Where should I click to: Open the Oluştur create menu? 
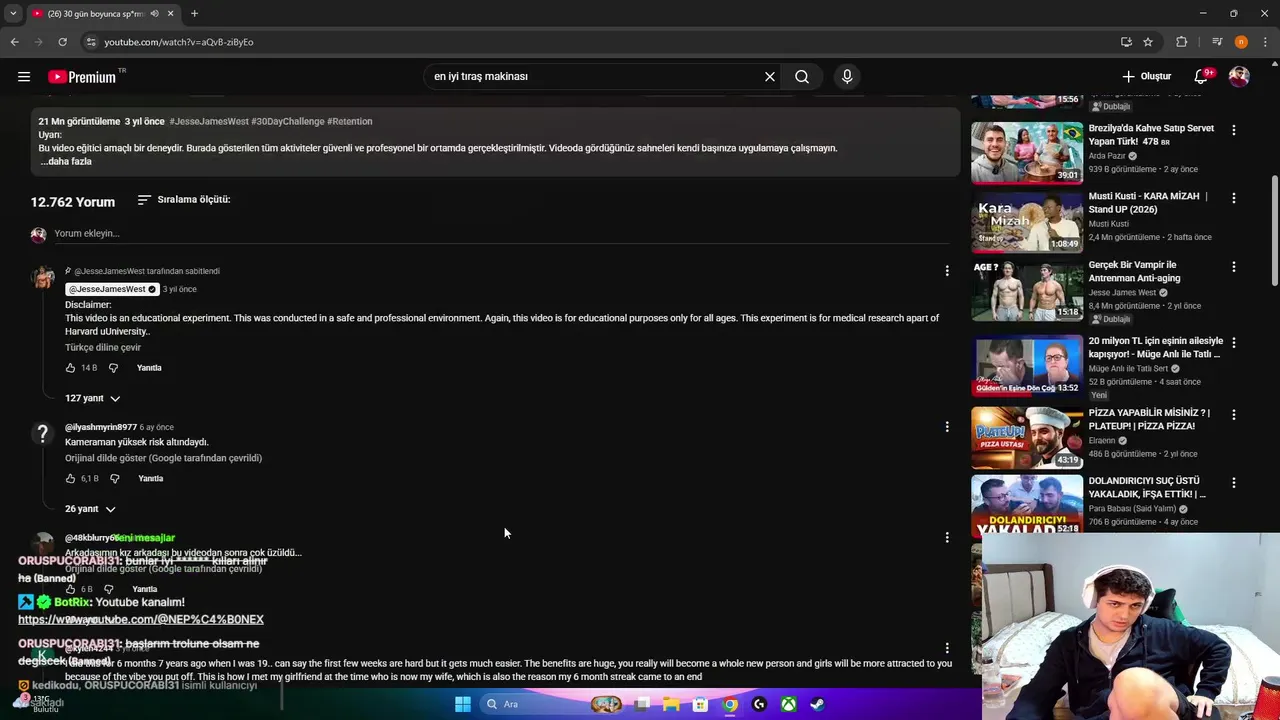[1146, 76]
